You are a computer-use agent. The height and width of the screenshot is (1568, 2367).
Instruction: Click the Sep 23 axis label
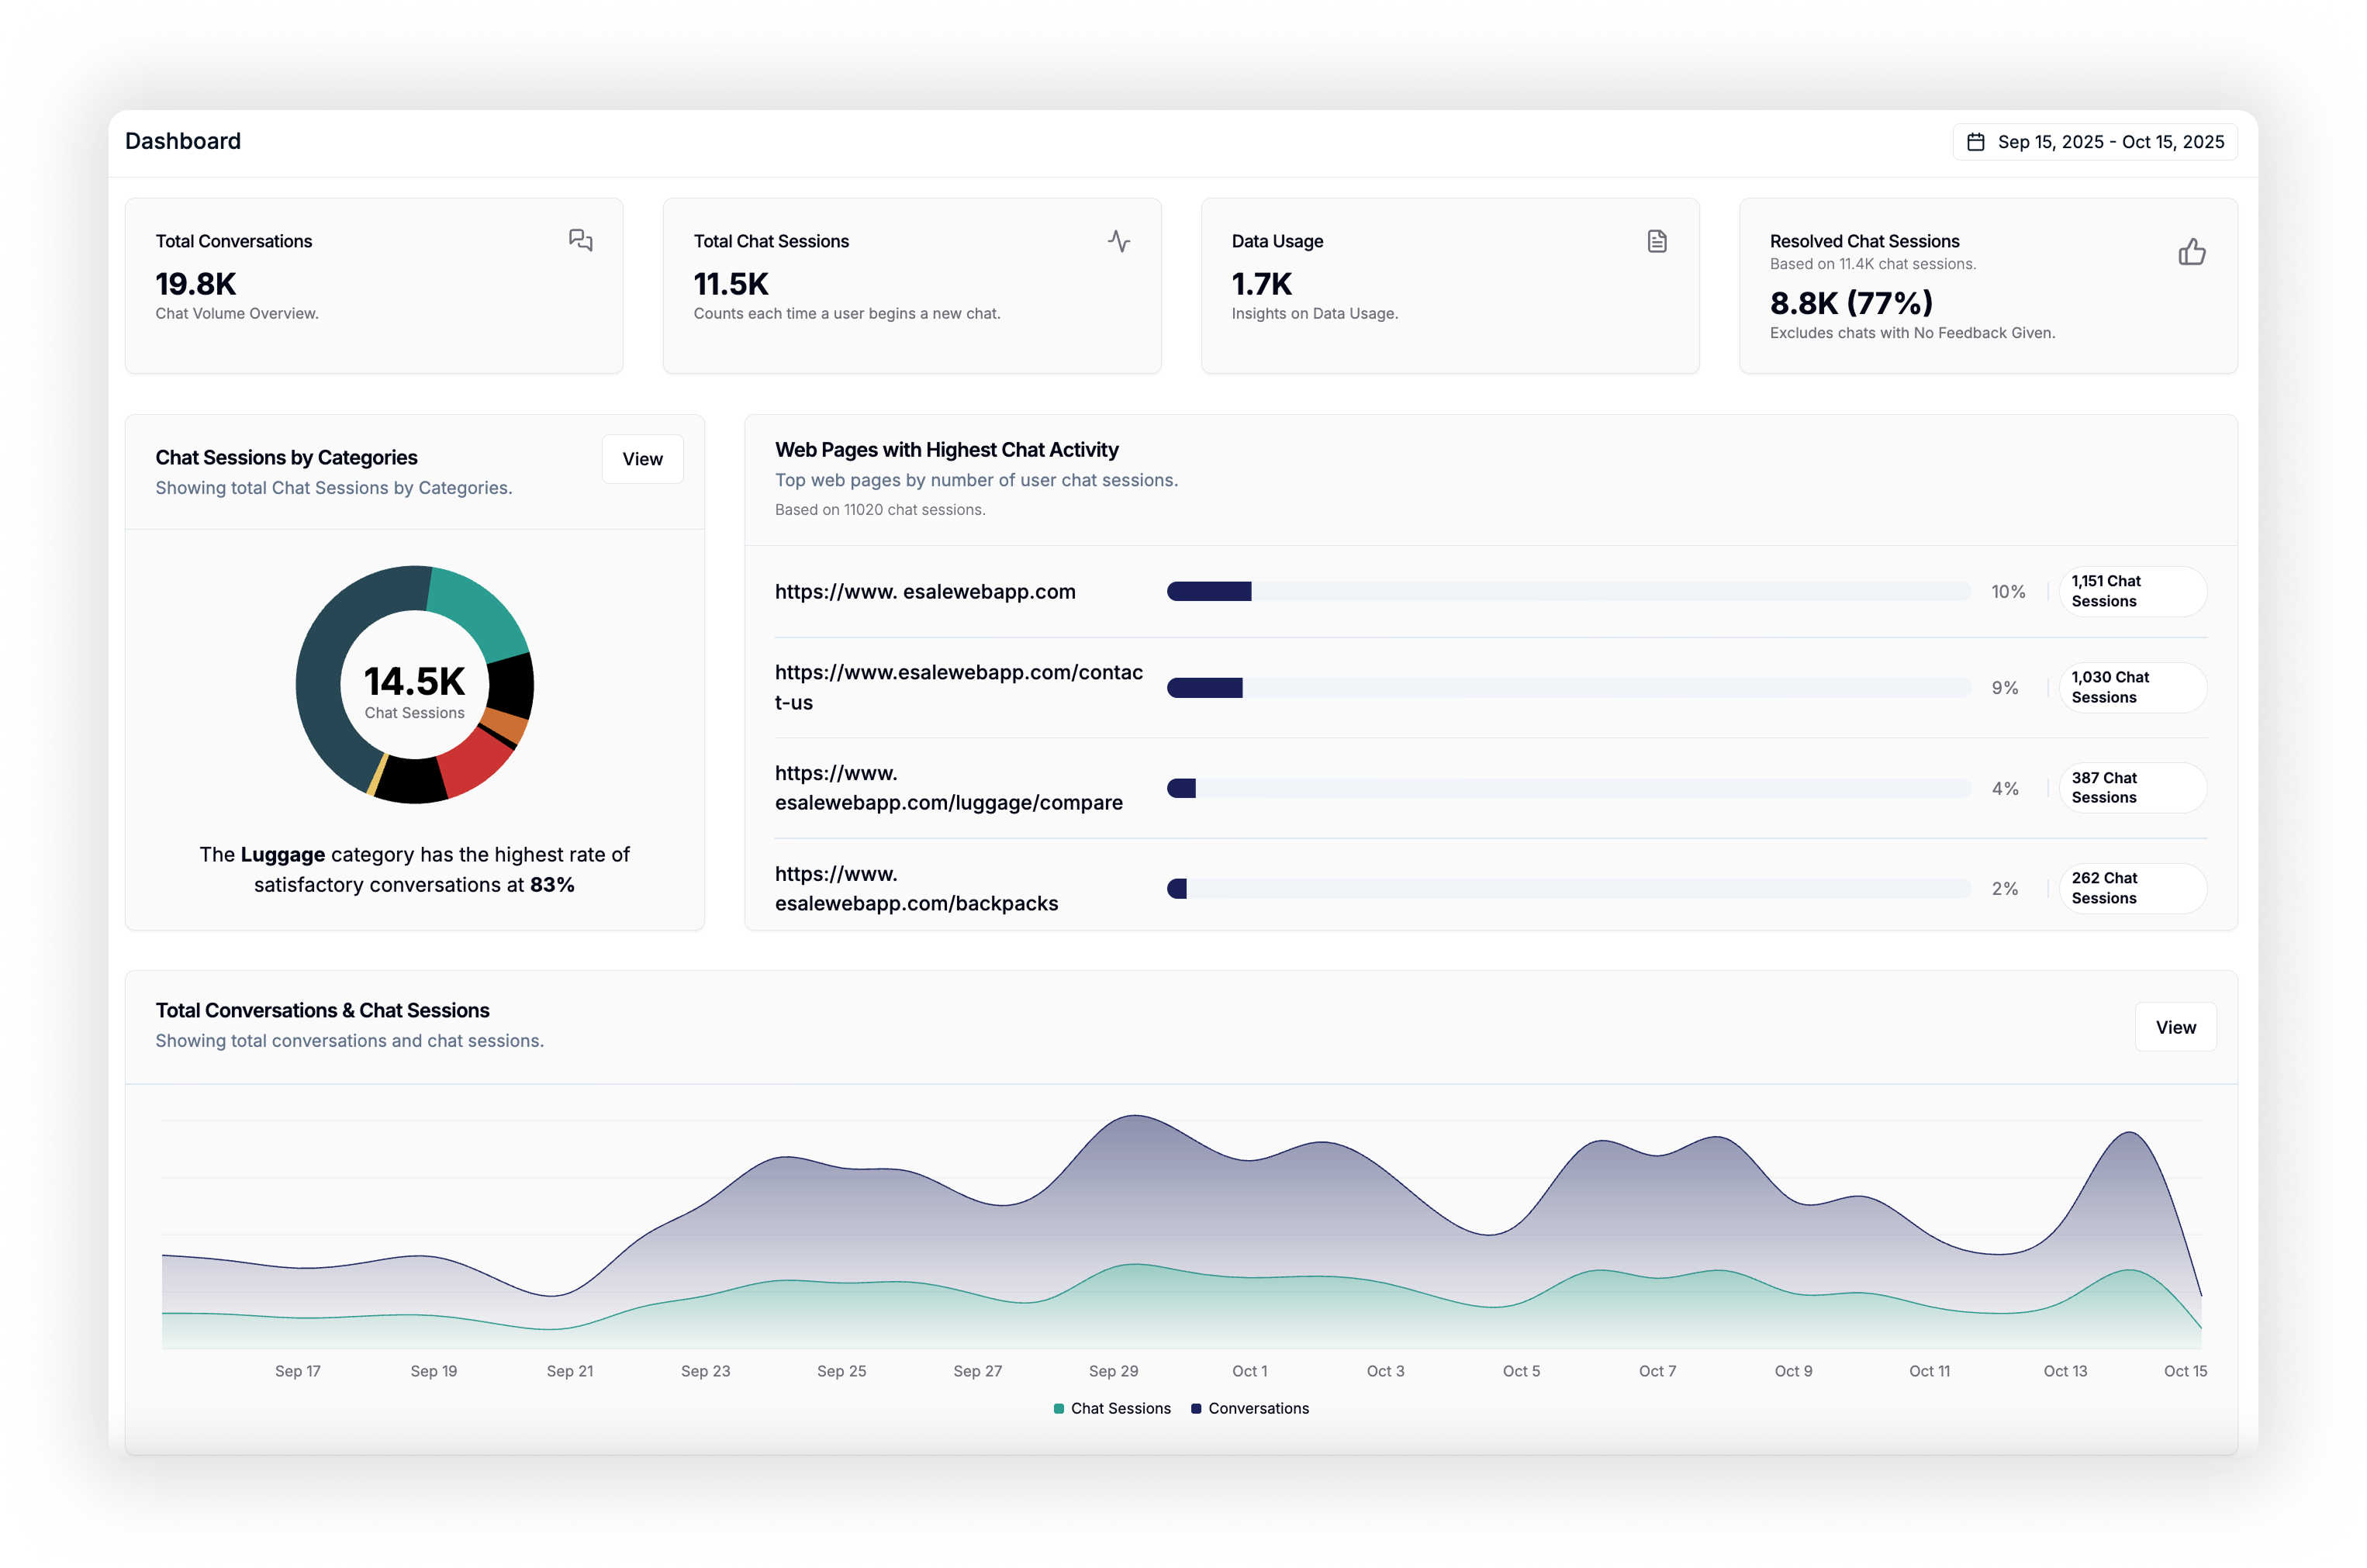coord(706,1371)
